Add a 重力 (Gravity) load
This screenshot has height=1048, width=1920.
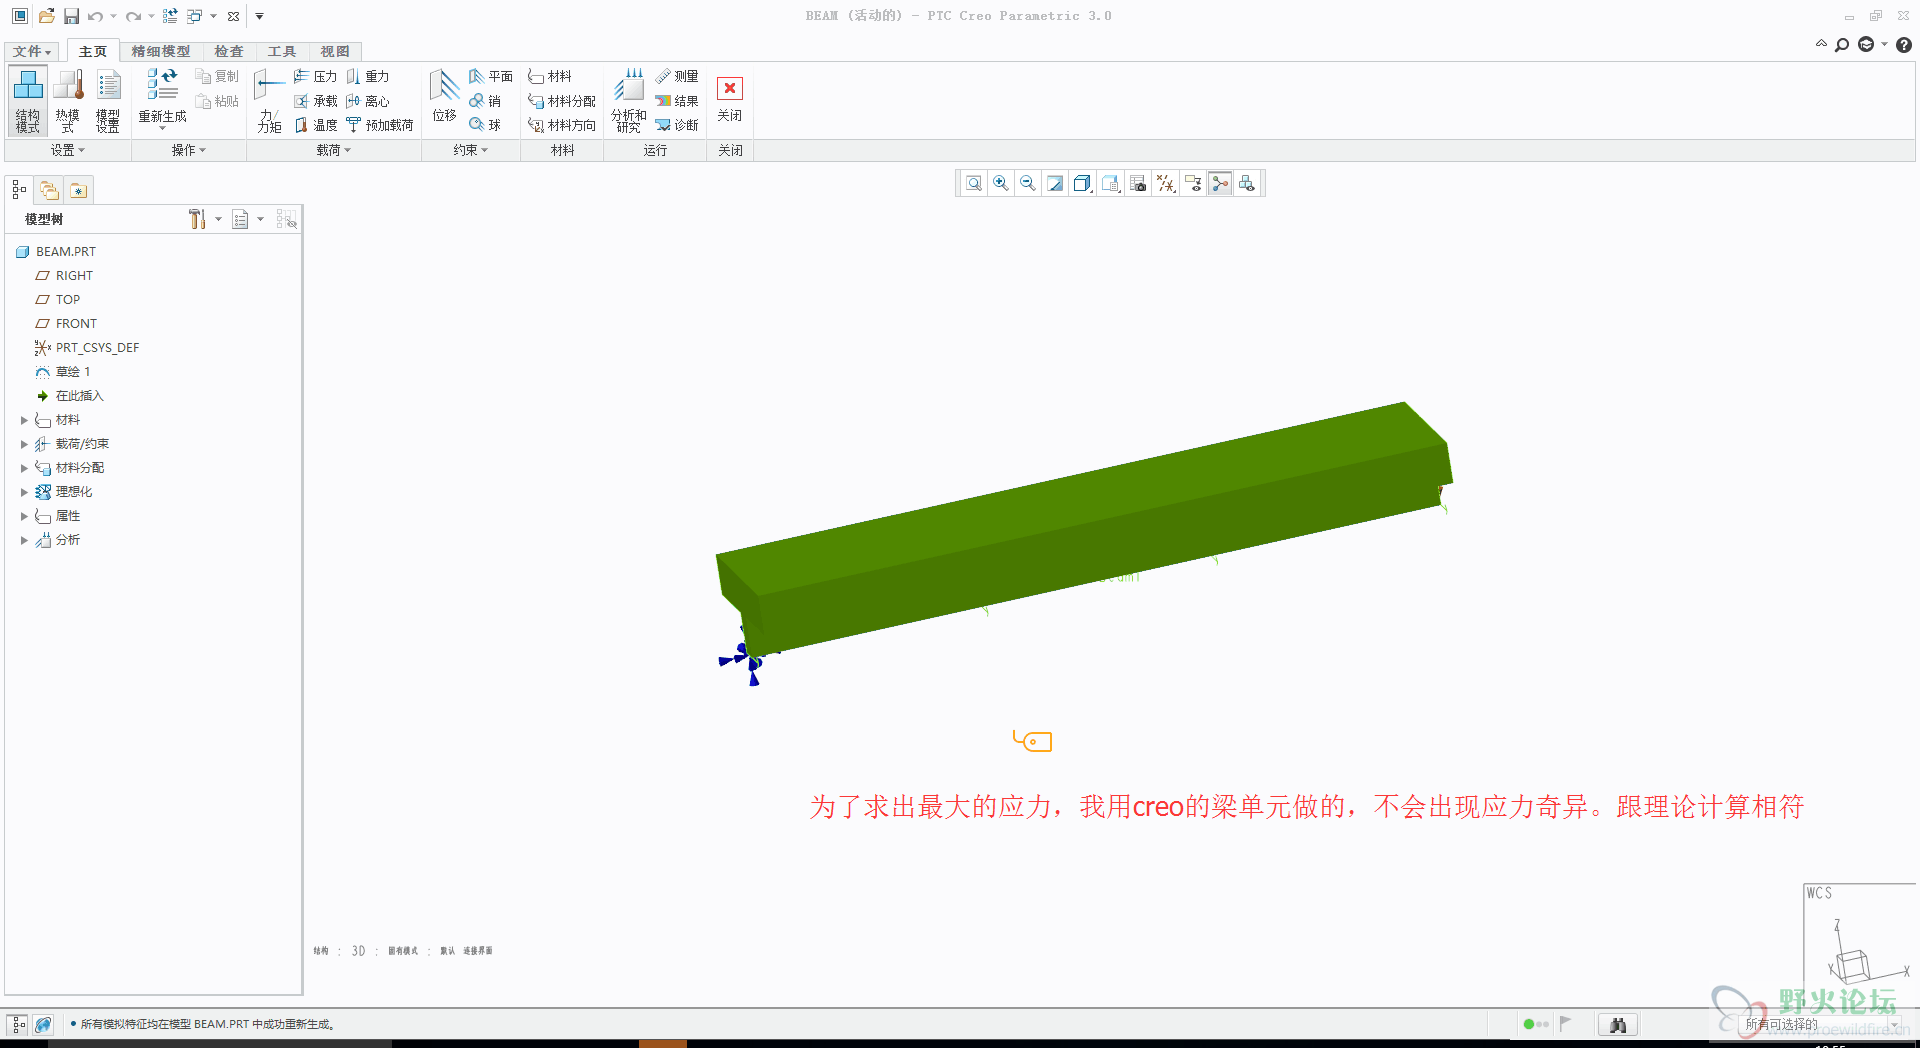click(x=367, y=76)
